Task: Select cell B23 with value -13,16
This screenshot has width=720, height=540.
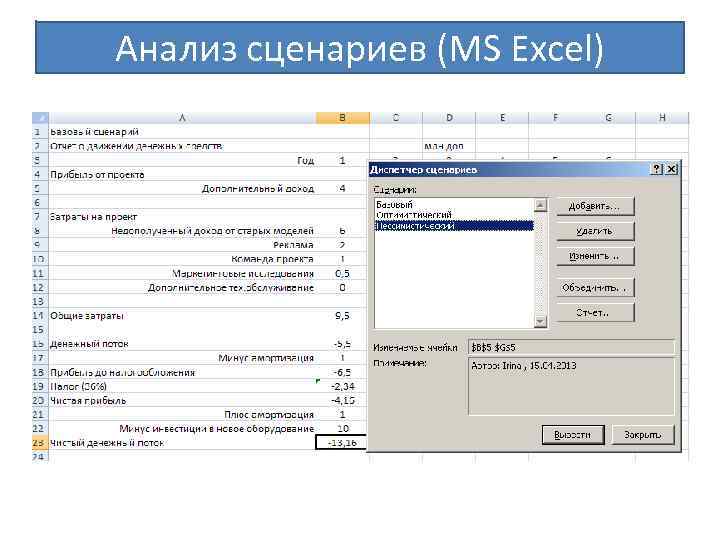Action: 343,443
